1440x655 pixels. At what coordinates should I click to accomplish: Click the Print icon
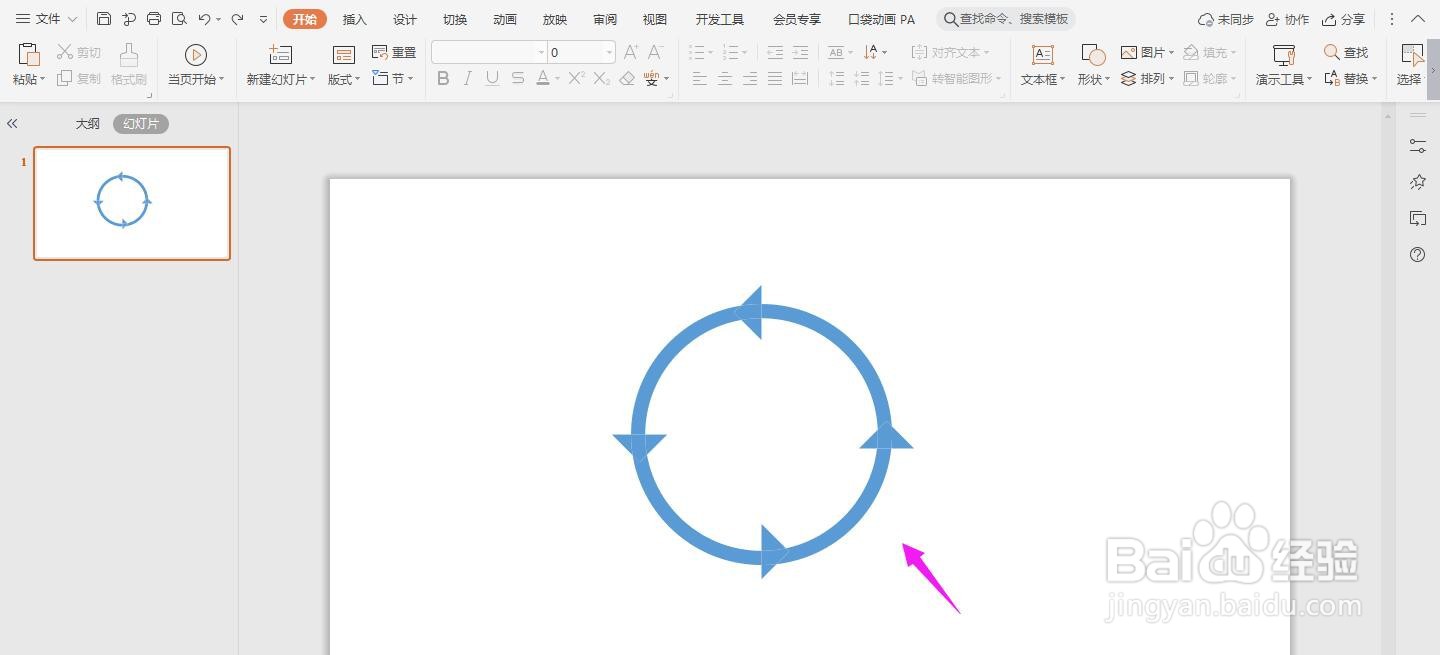(x=154, y=19)
